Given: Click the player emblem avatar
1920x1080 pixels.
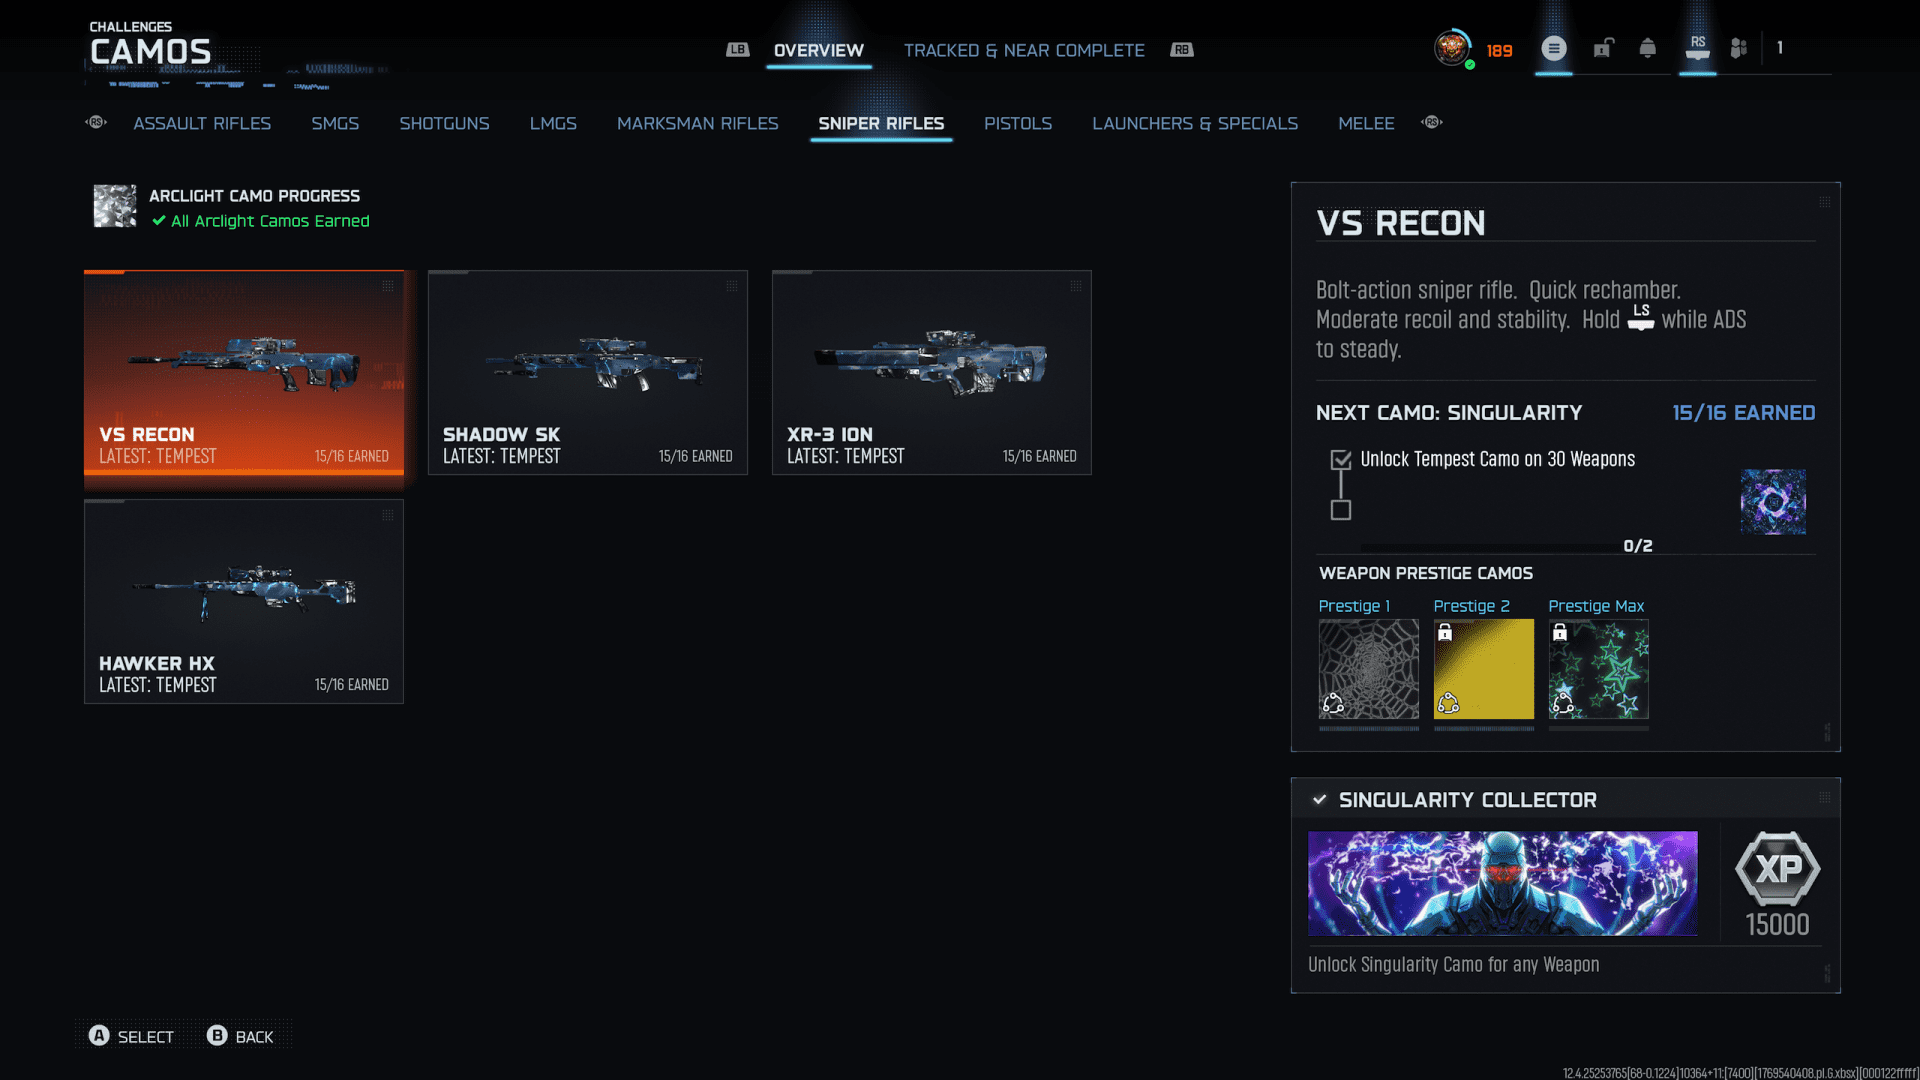Looking at the screenshot, I should point(1452,48).
